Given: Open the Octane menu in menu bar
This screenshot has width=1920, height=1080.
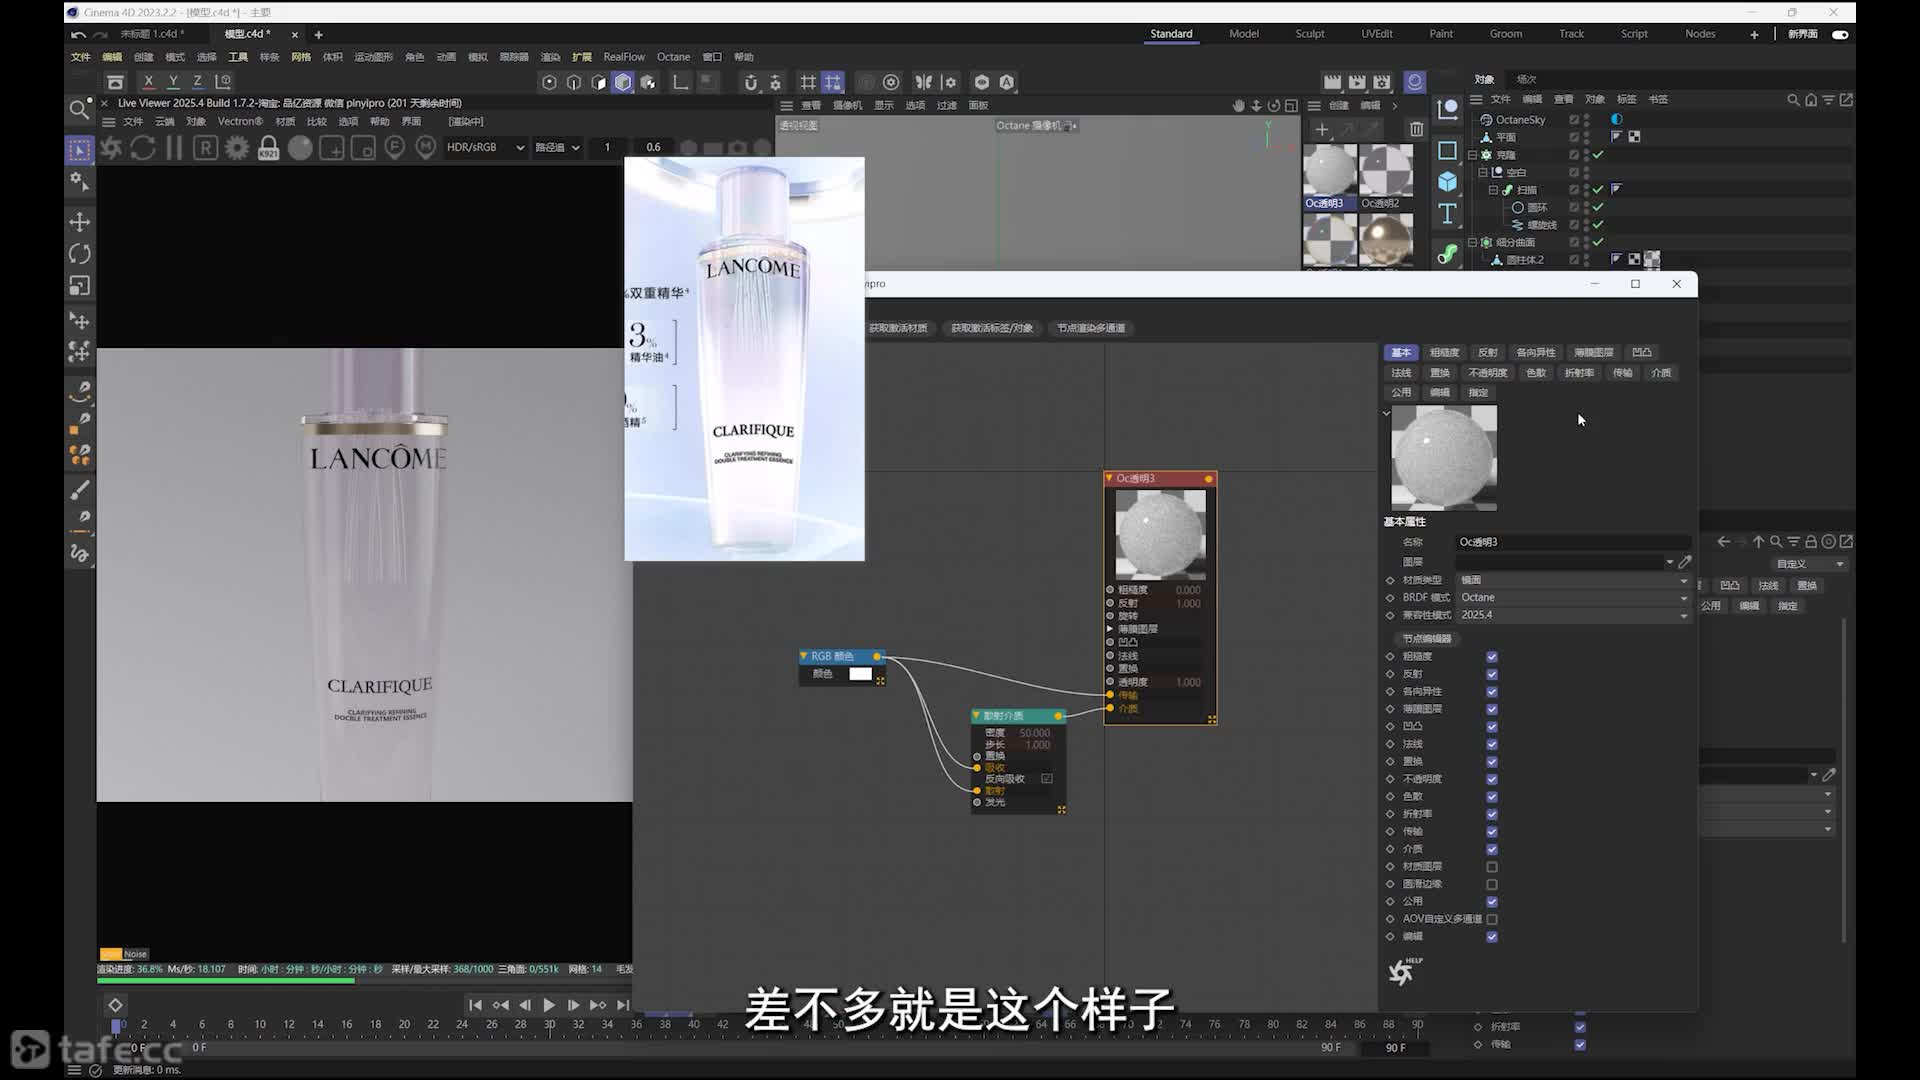Looking at the screenshot, I should coord(673,57).
